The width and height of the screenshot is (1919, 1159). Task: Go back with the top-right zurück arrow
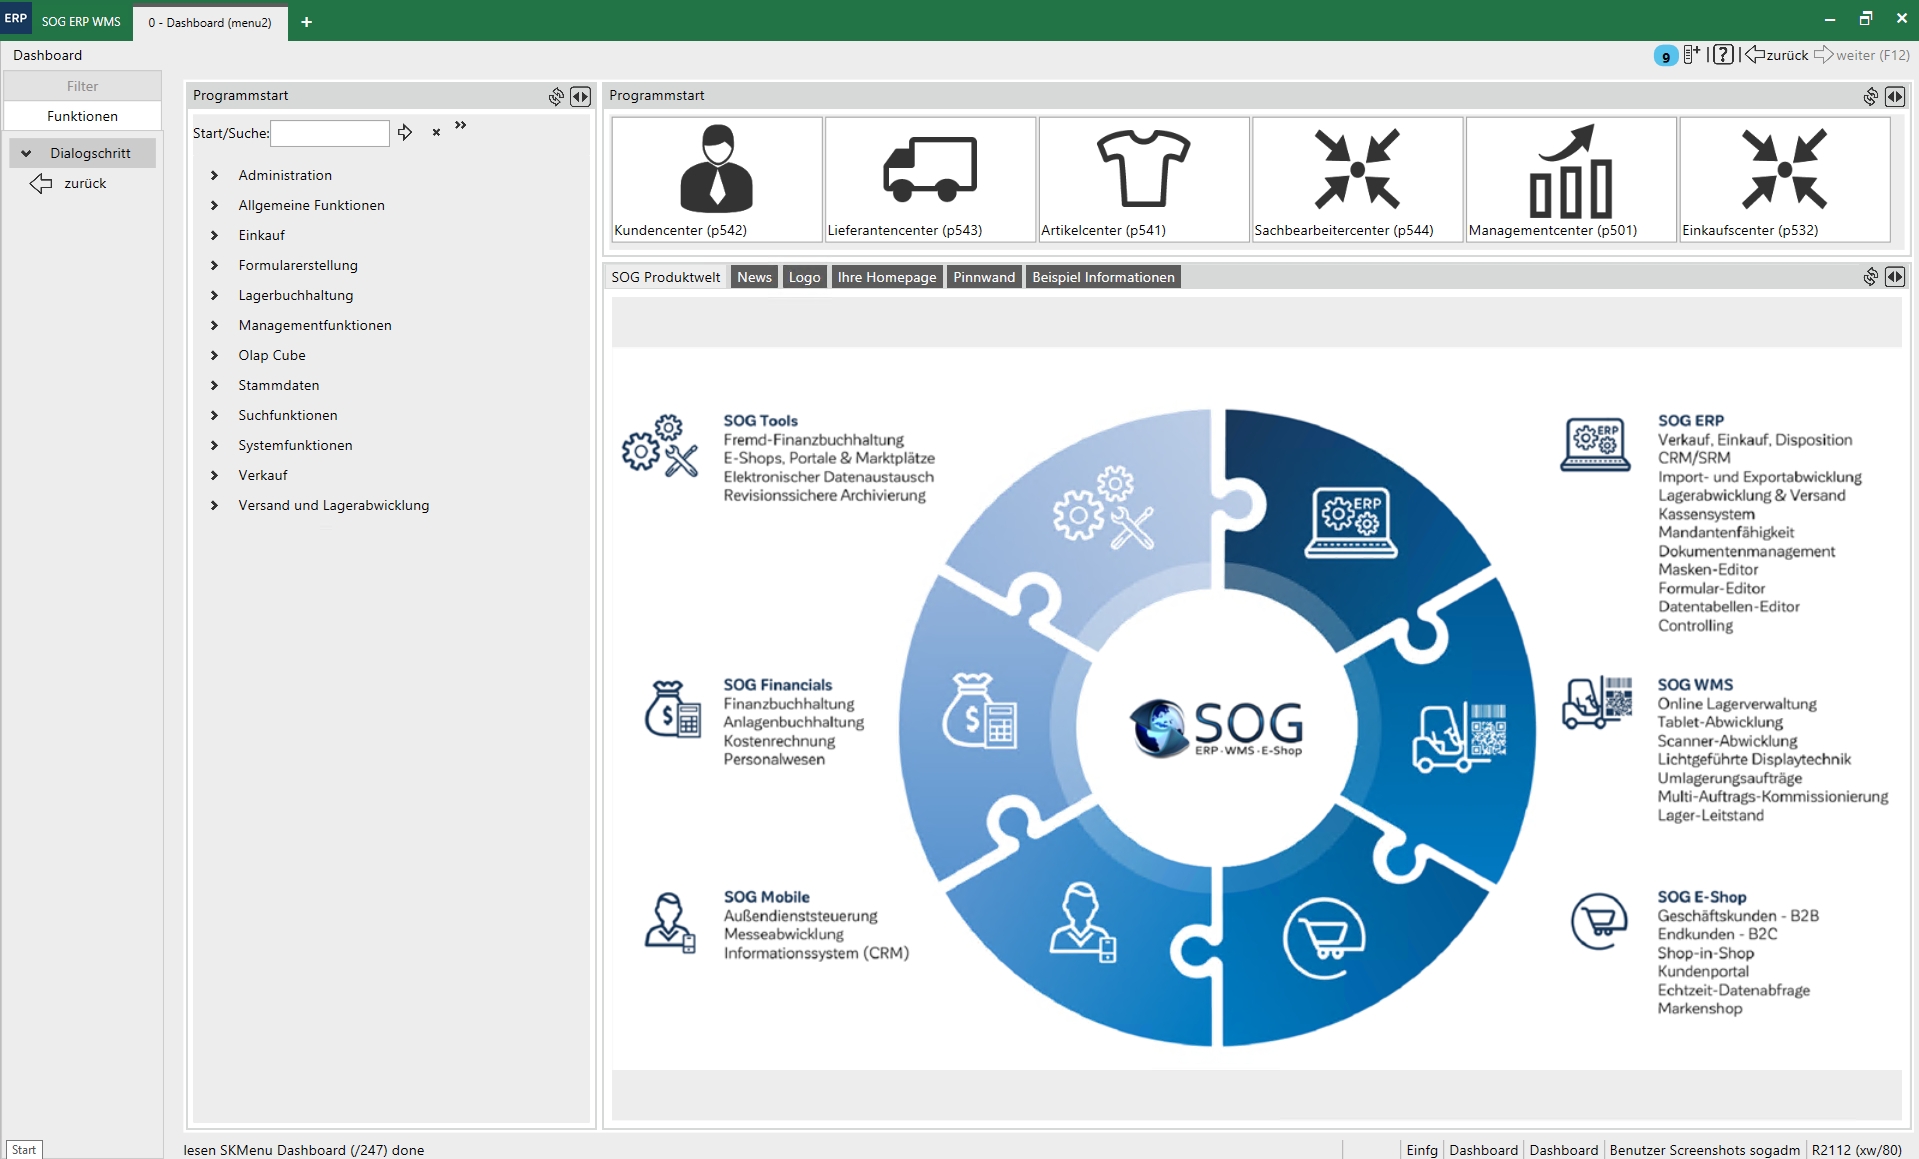[x=1777, y=55]
